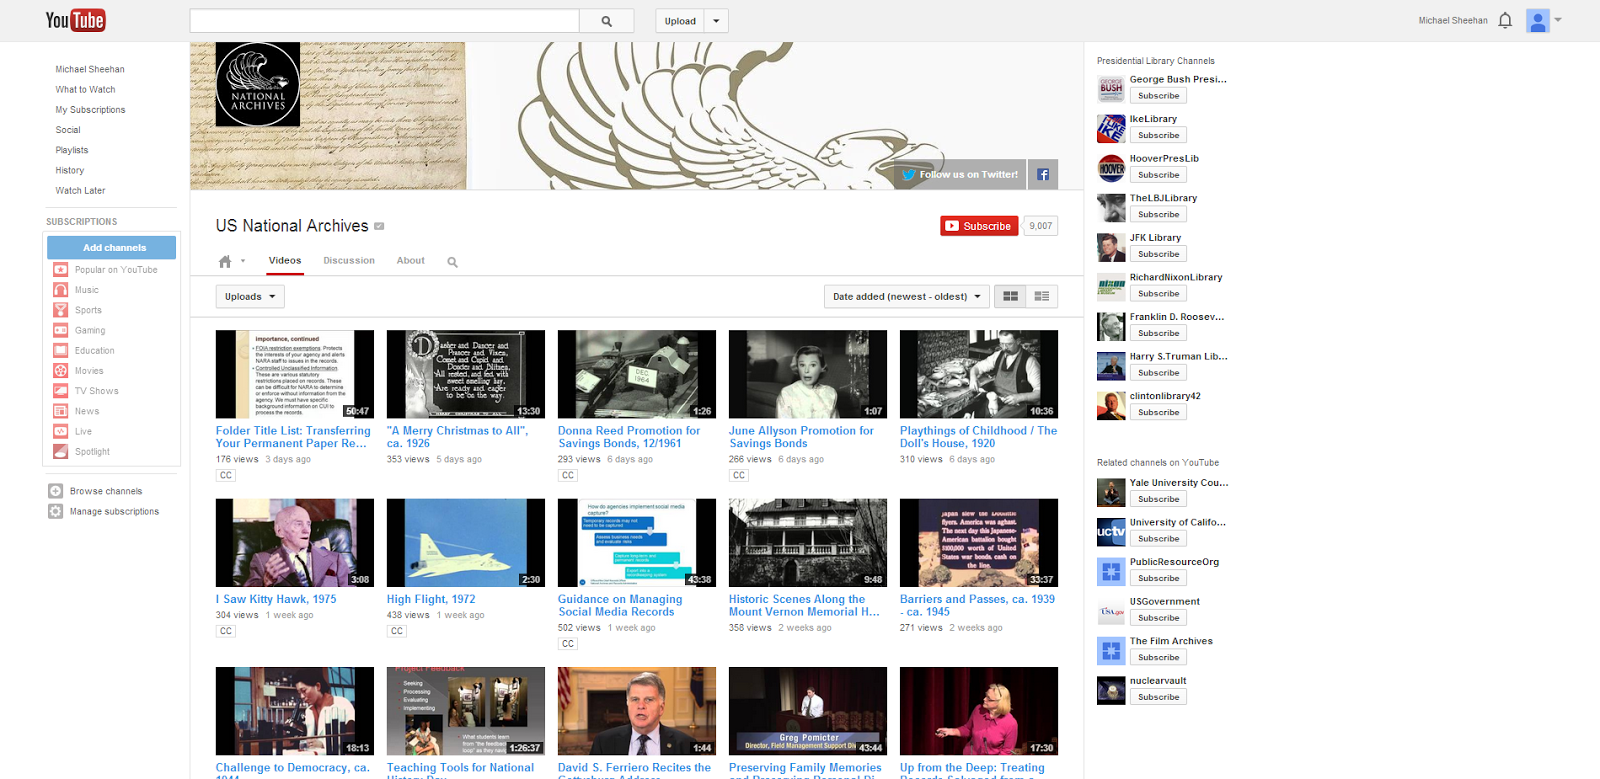
Task: Subscribe to The Film Archives
Action: (1158, 657)
